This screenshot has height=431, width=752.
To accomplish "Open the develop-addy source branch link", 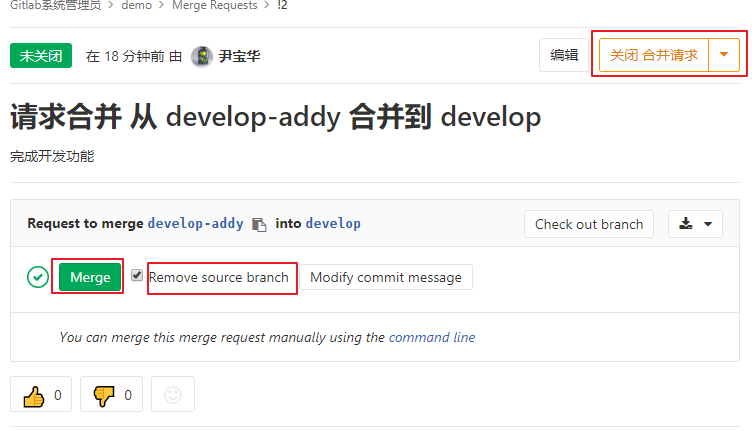I will coord(195,224).
